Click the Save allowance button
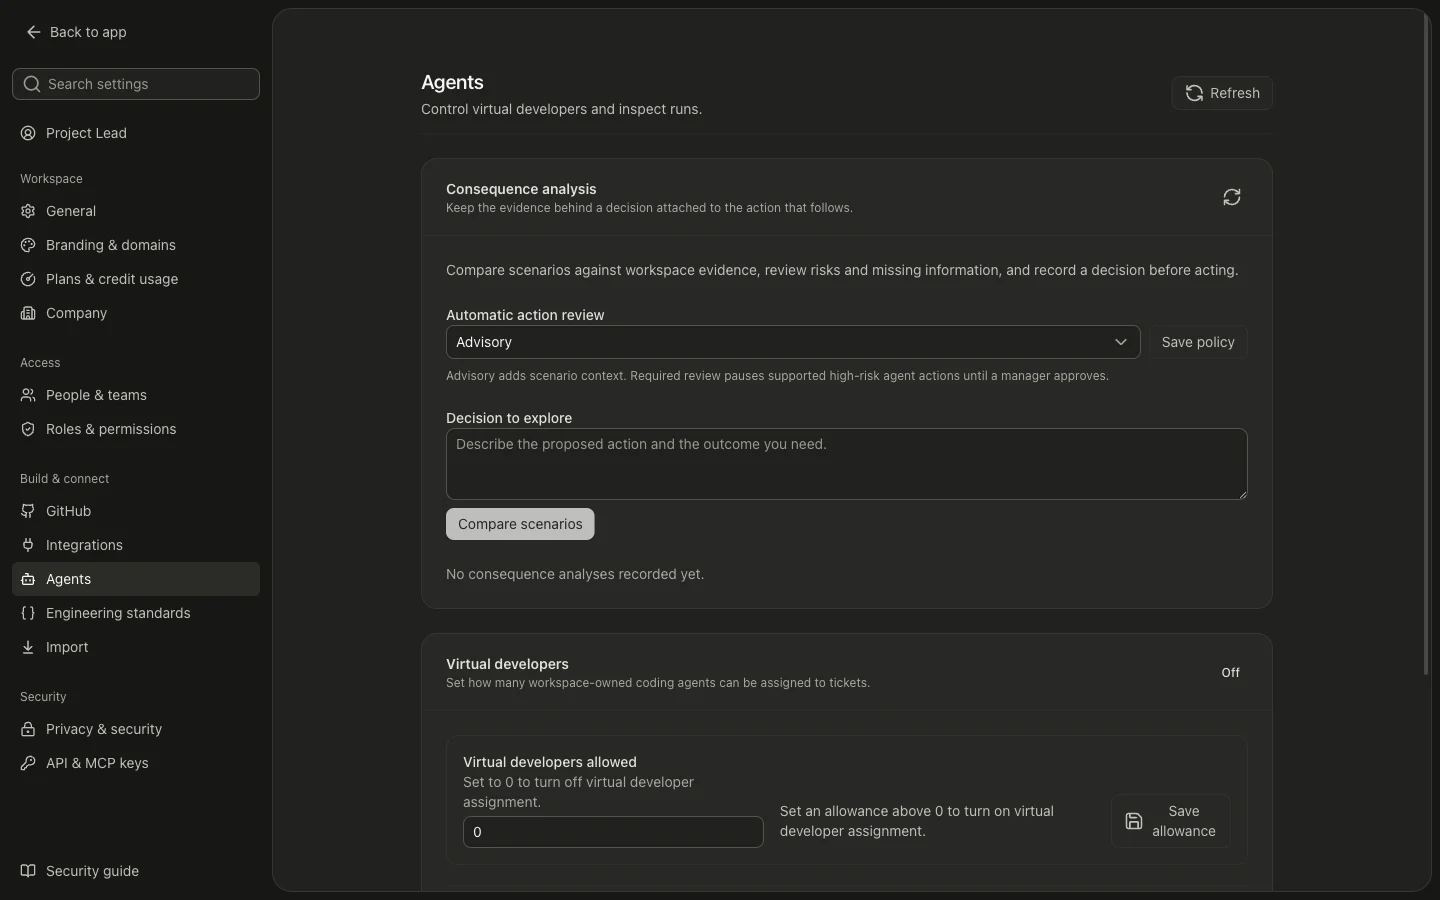Image resolution: width=1440 pixels, height=900 pixels. tap(1171, 821)
